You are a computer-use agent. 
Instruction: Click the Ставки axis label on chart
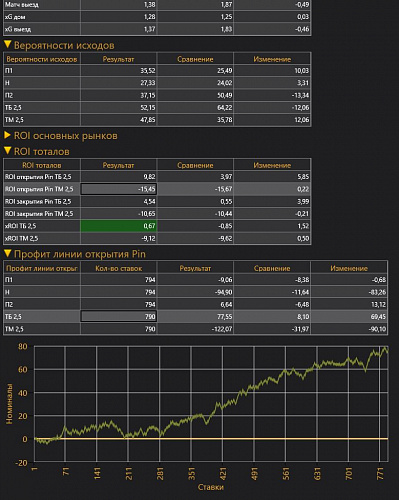(211, 487)
